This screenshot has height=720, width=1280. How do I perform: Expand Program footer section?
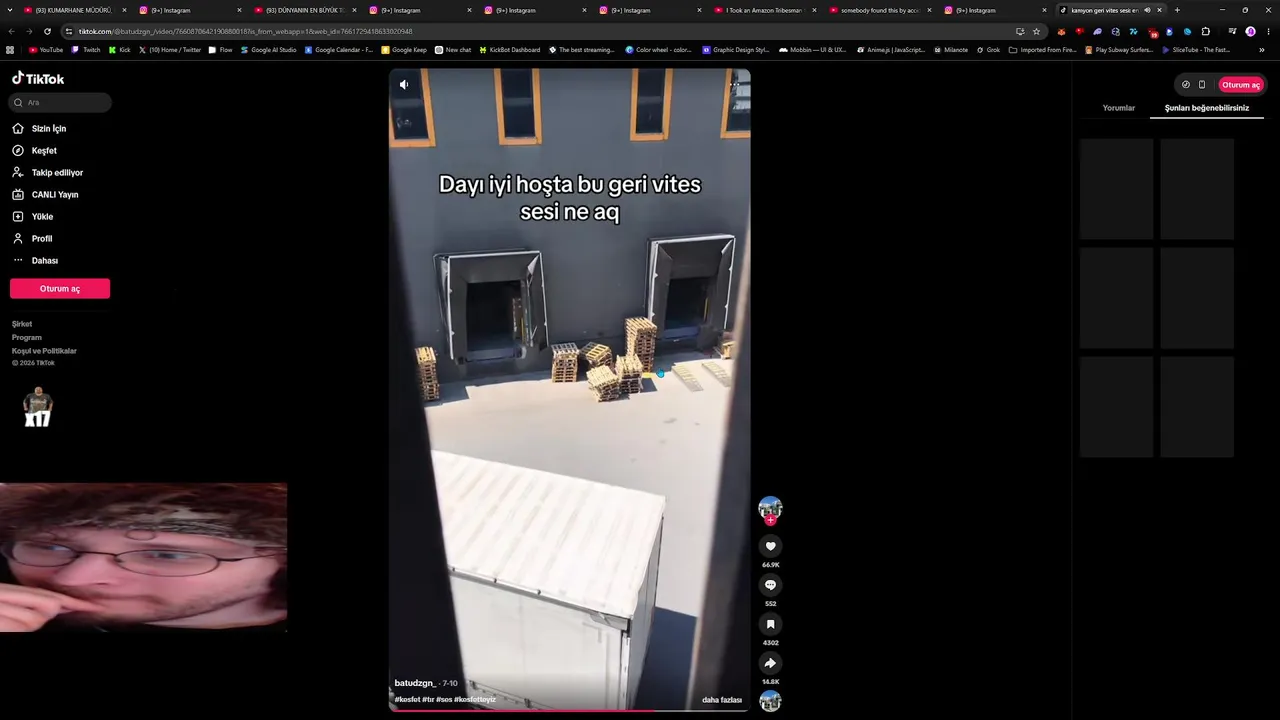coord(27,338)
